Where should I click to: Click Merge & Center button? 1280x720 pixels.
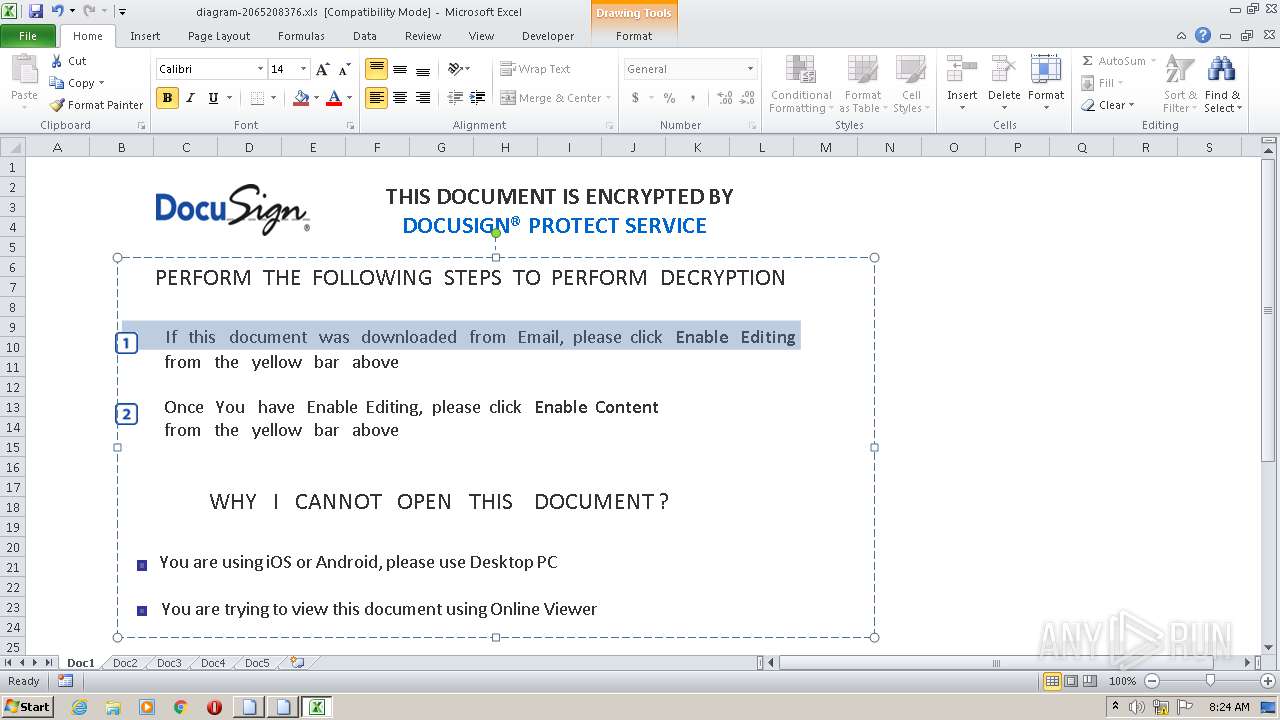tap(551, 98)
